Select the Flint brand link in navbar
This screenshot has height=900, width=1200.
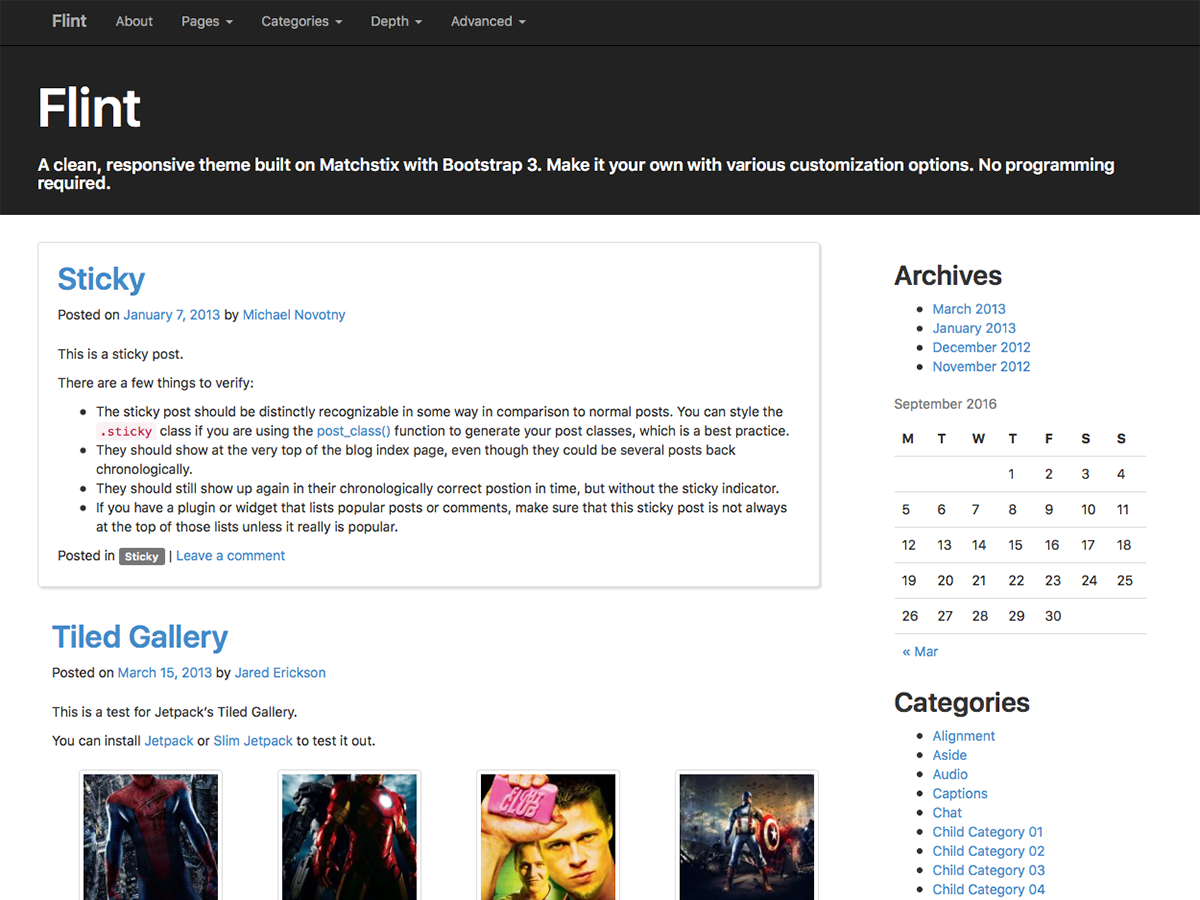tap(69, 21)
